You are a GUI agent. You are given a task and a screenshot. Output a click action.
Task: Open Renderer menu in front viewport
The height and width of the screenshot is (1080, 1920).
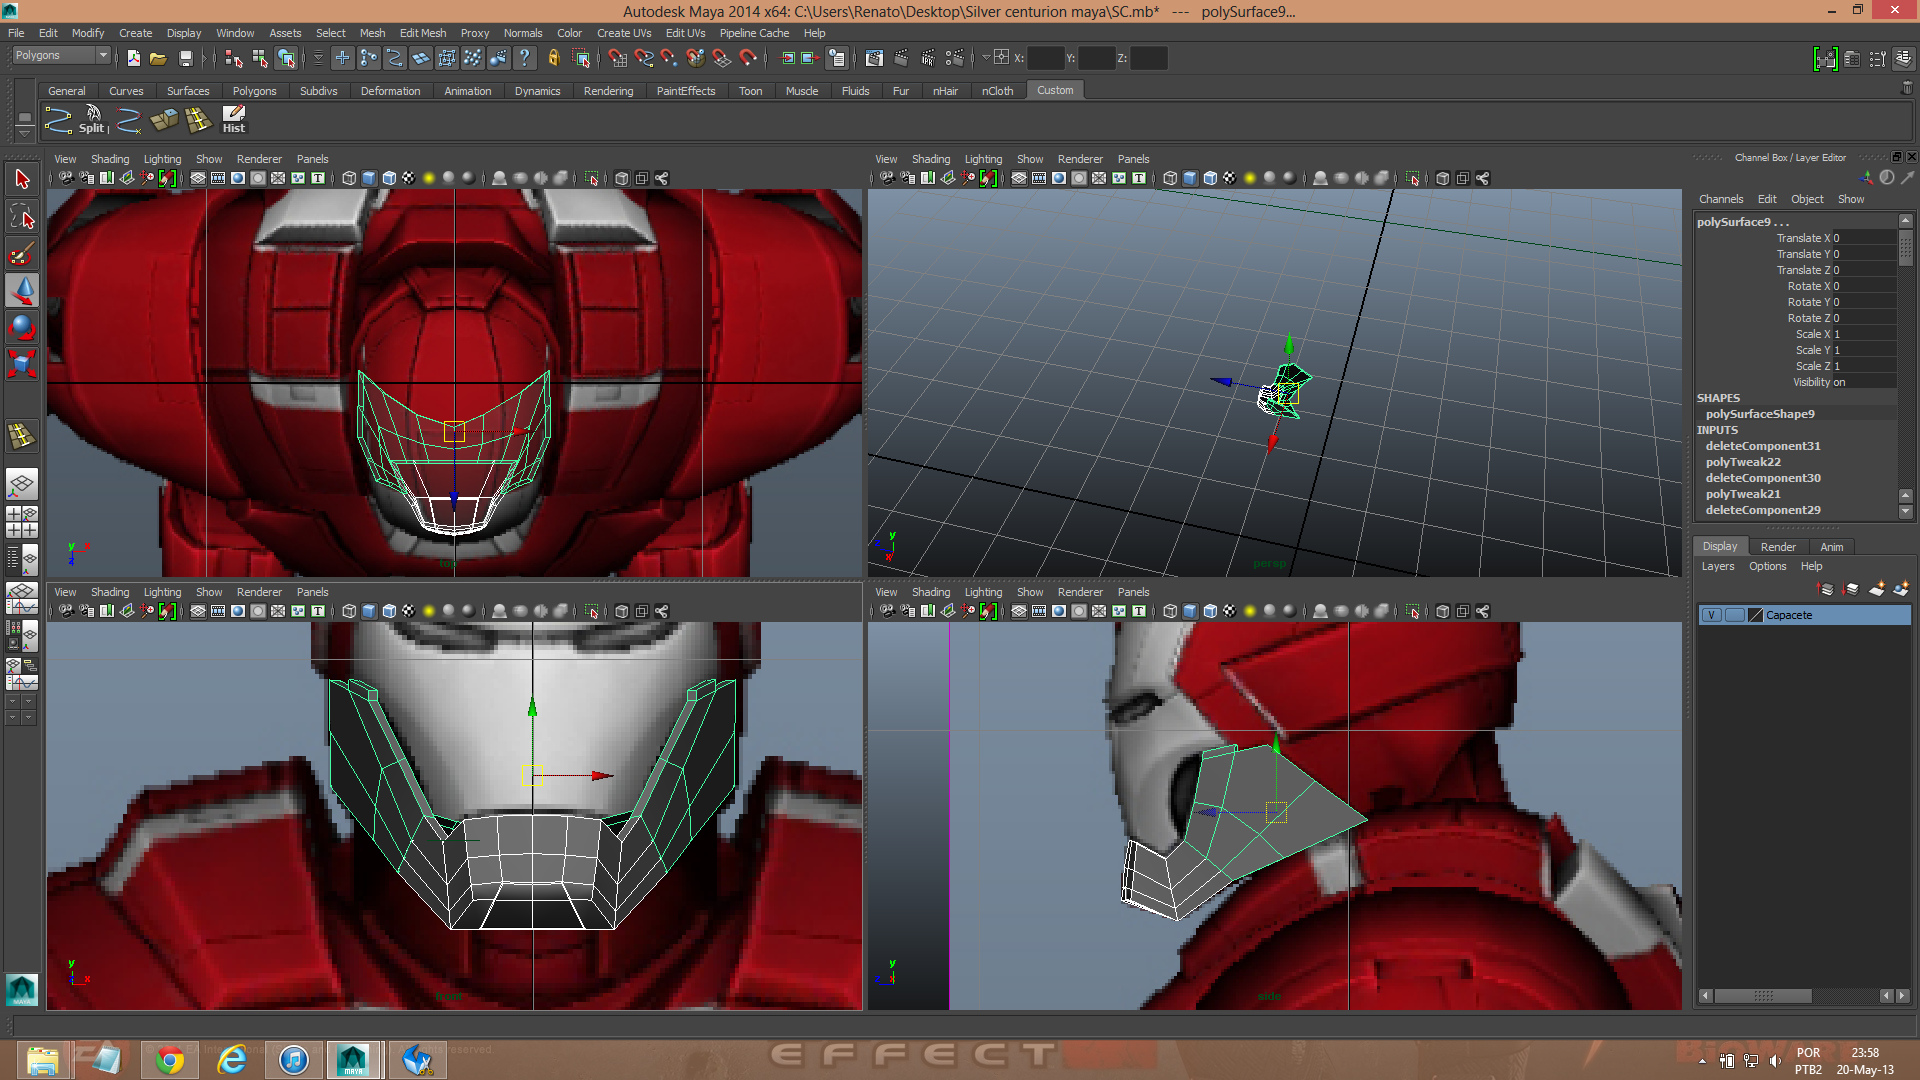click(x=259, y=592)
